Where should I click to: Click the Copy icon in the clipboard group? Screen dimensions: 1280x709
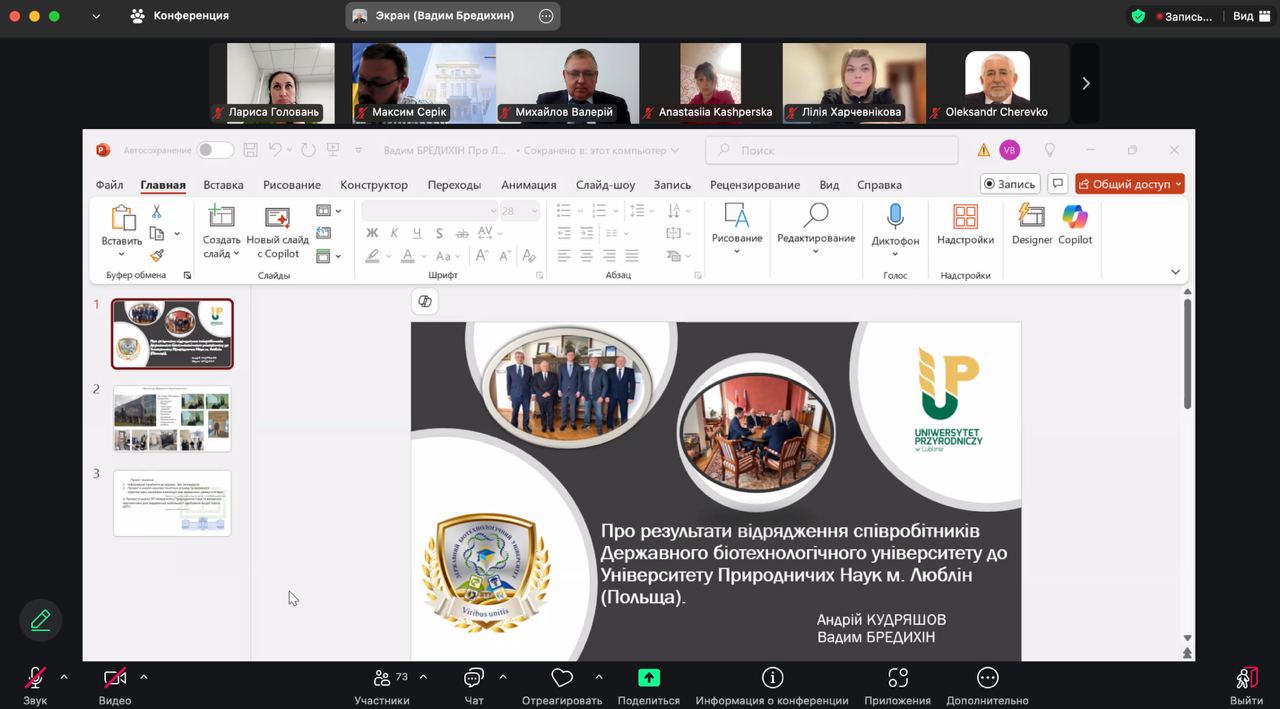pyautogui.click(x=157, y=234)
